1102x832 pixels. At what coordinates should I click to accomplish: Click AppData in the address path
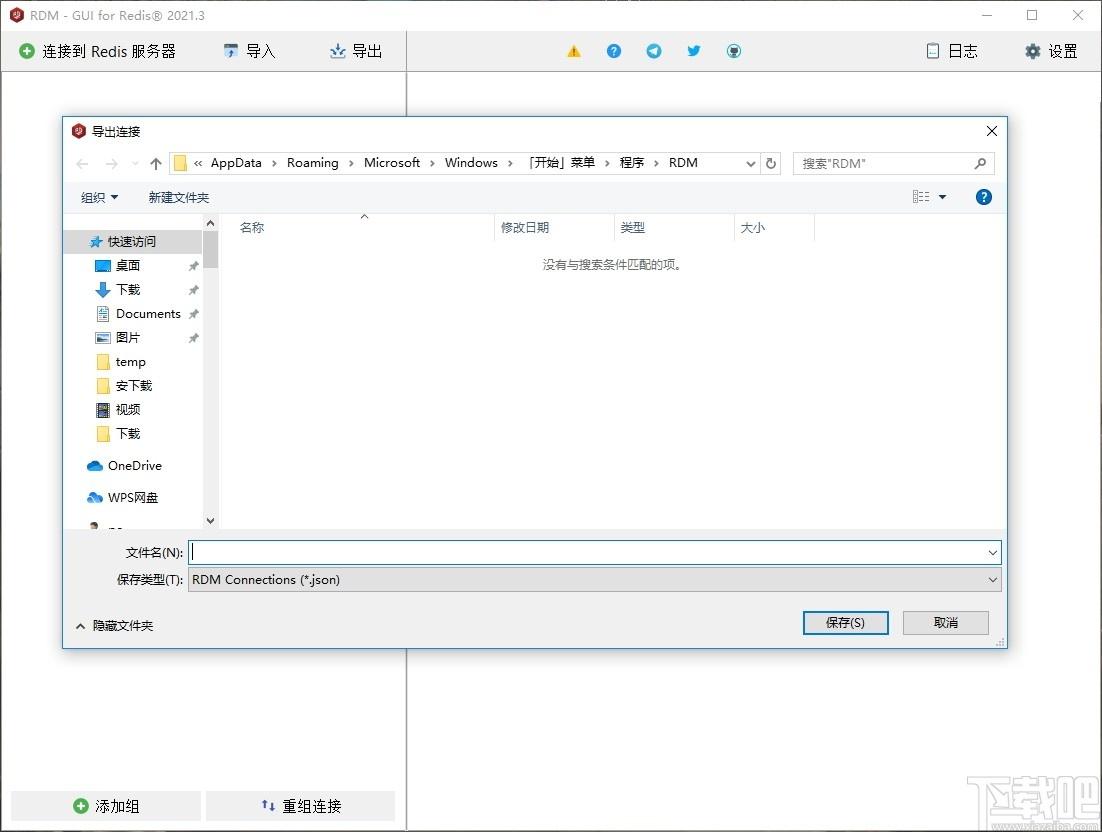[236, 163]
